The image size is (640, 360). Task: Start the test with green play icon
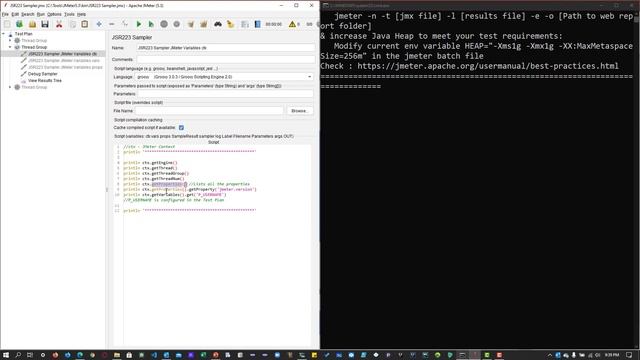pos(139,24)
